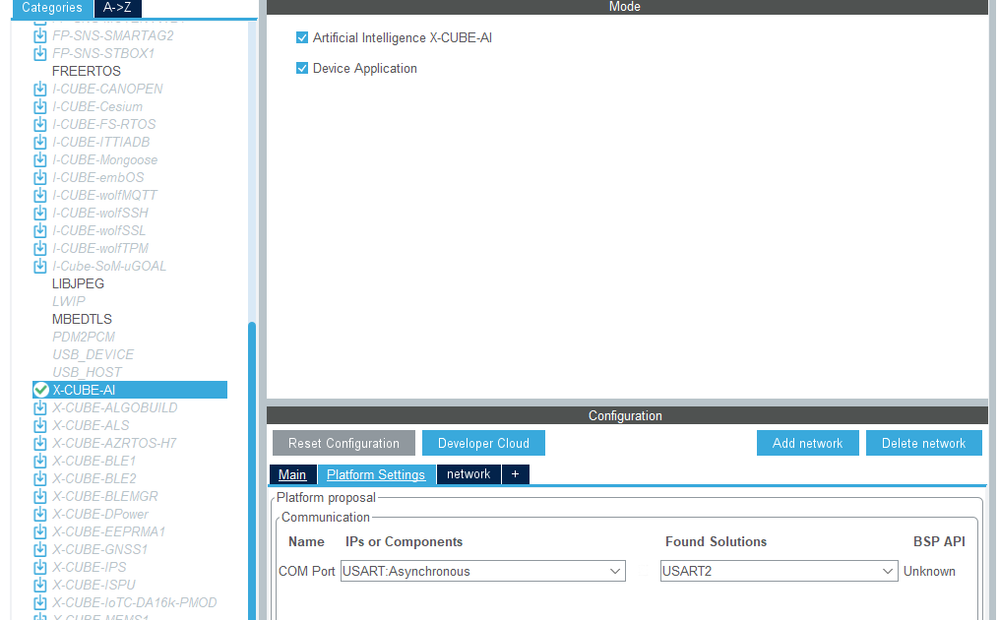Image resolution: width=999 pixels, height=620 pixels.
Task: Click download icon beside X-CUBE-IPS
Action: pyautogui.click(x=40, y=567)
